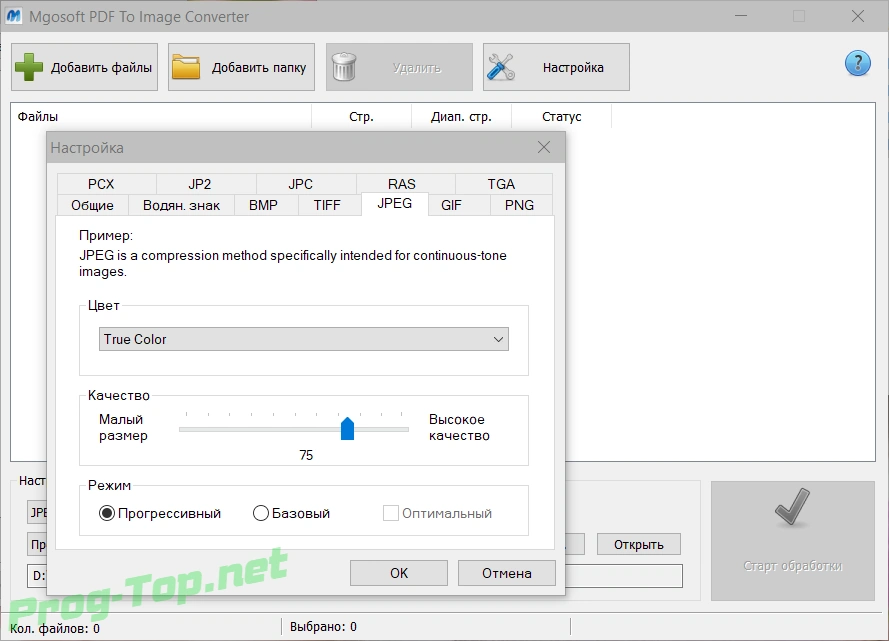Click the Удалить button label
The width and height of the screenshot is (889, 641).
pyautogui.click(x=417, y=68)
